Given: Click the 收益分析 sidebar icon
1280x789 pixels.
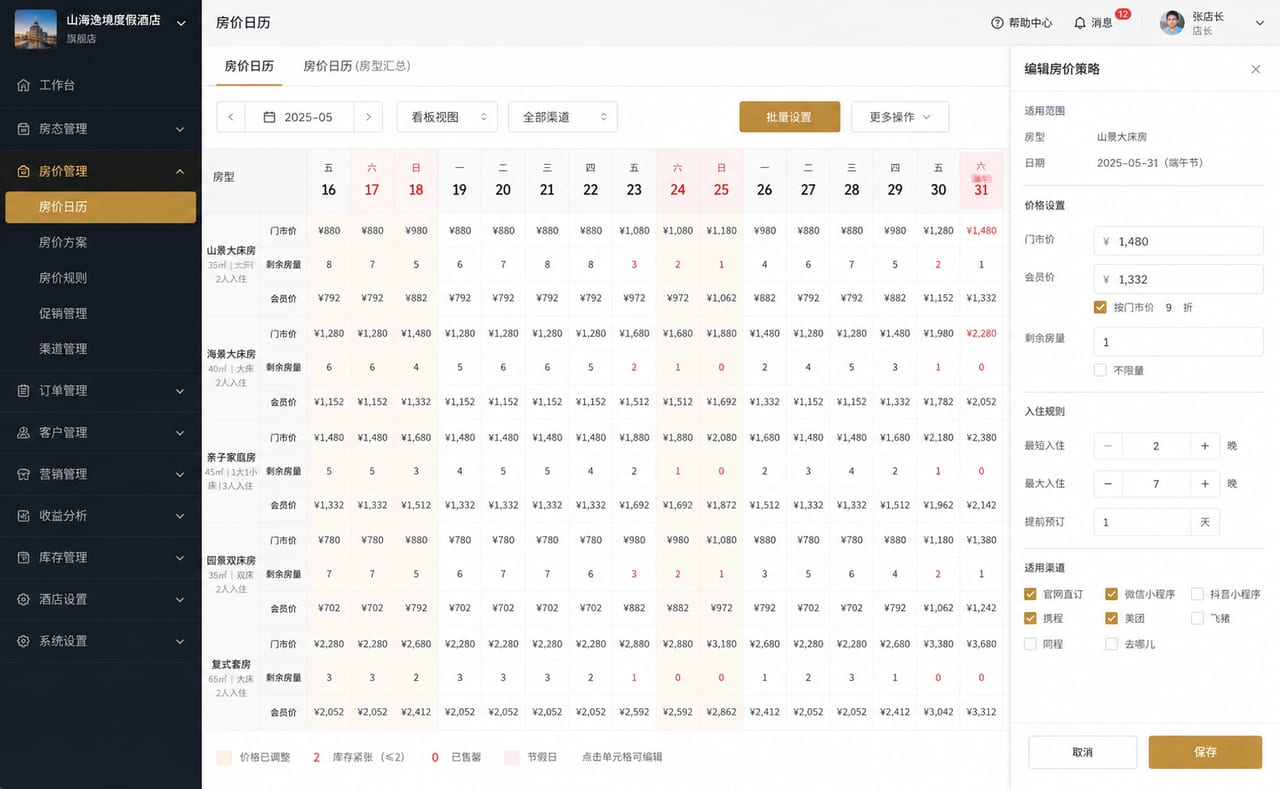Looking at the screenshot, I should click(23, 516).
